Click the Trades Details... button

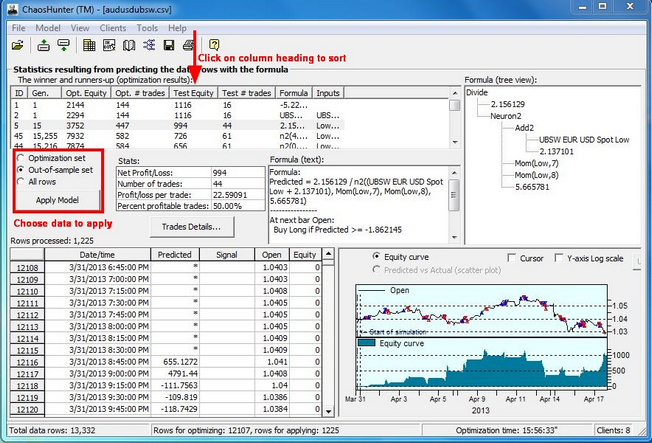click(191, 227)
